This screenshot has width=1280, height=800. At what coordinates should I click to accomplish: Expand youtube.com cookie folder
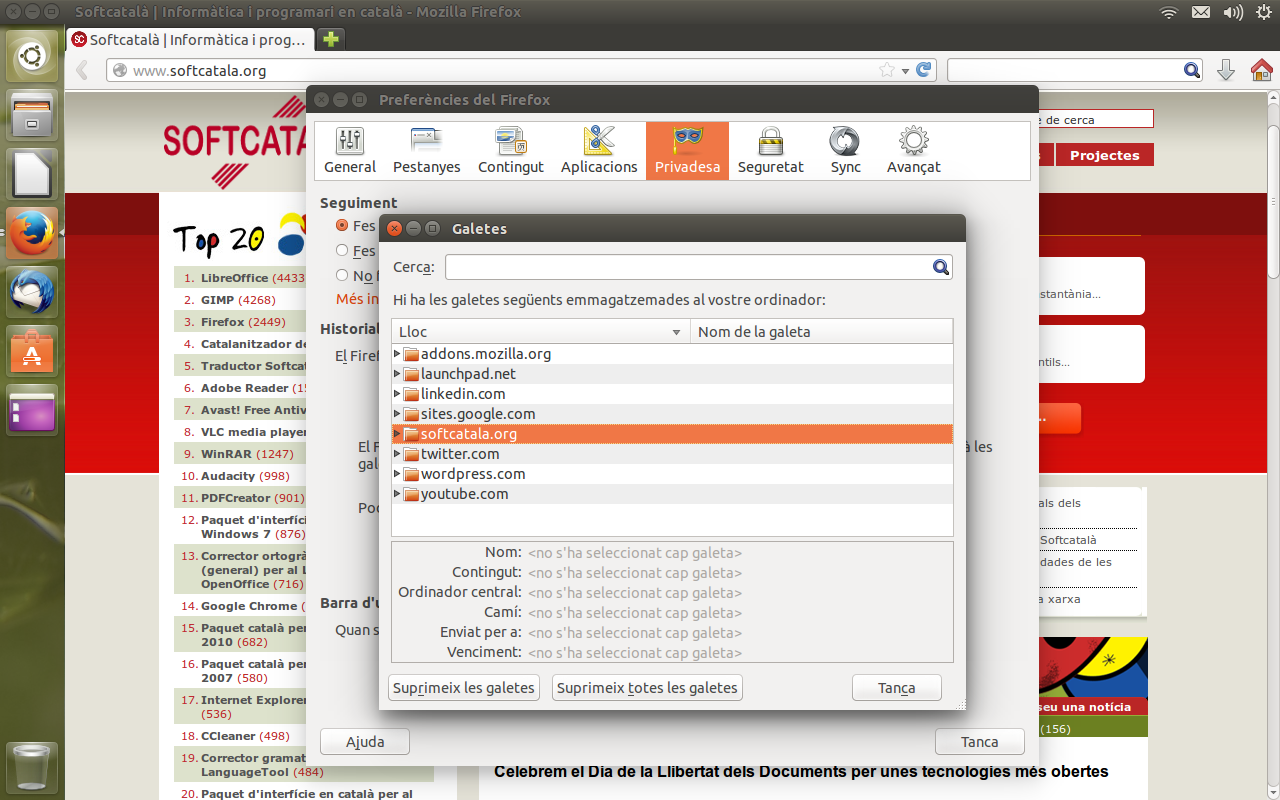pos(397,493)
